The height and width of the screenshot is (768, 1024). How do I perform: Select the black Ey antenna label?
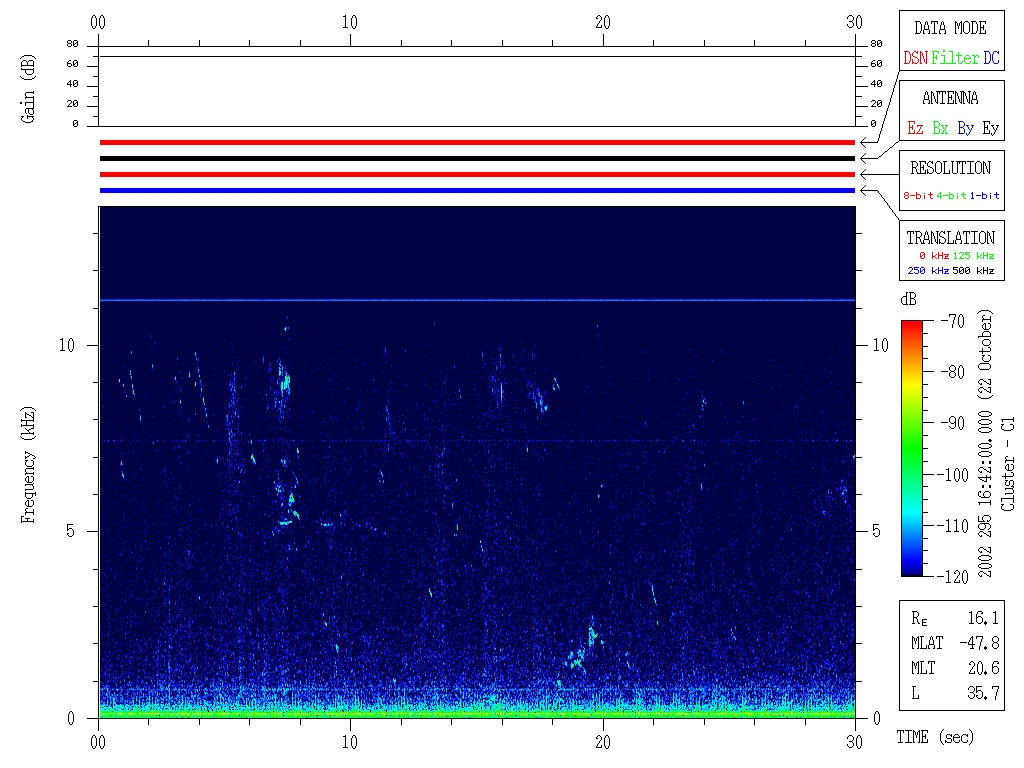pyautogui.click(x=990, y=129)
